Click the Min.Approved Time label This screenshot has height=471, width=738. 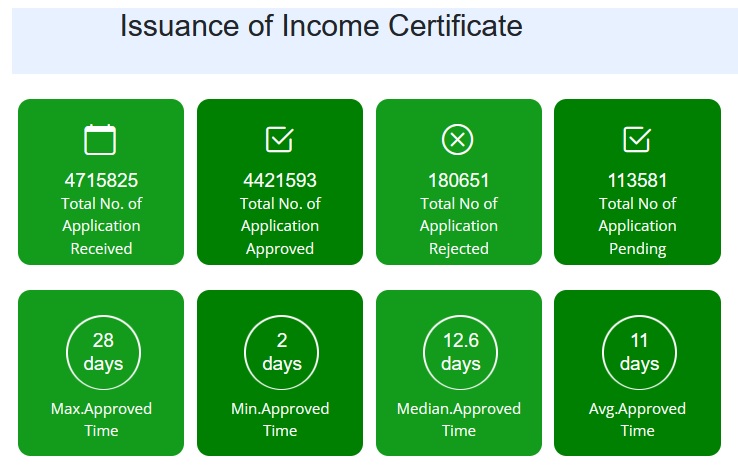click(x=280, y=420)
